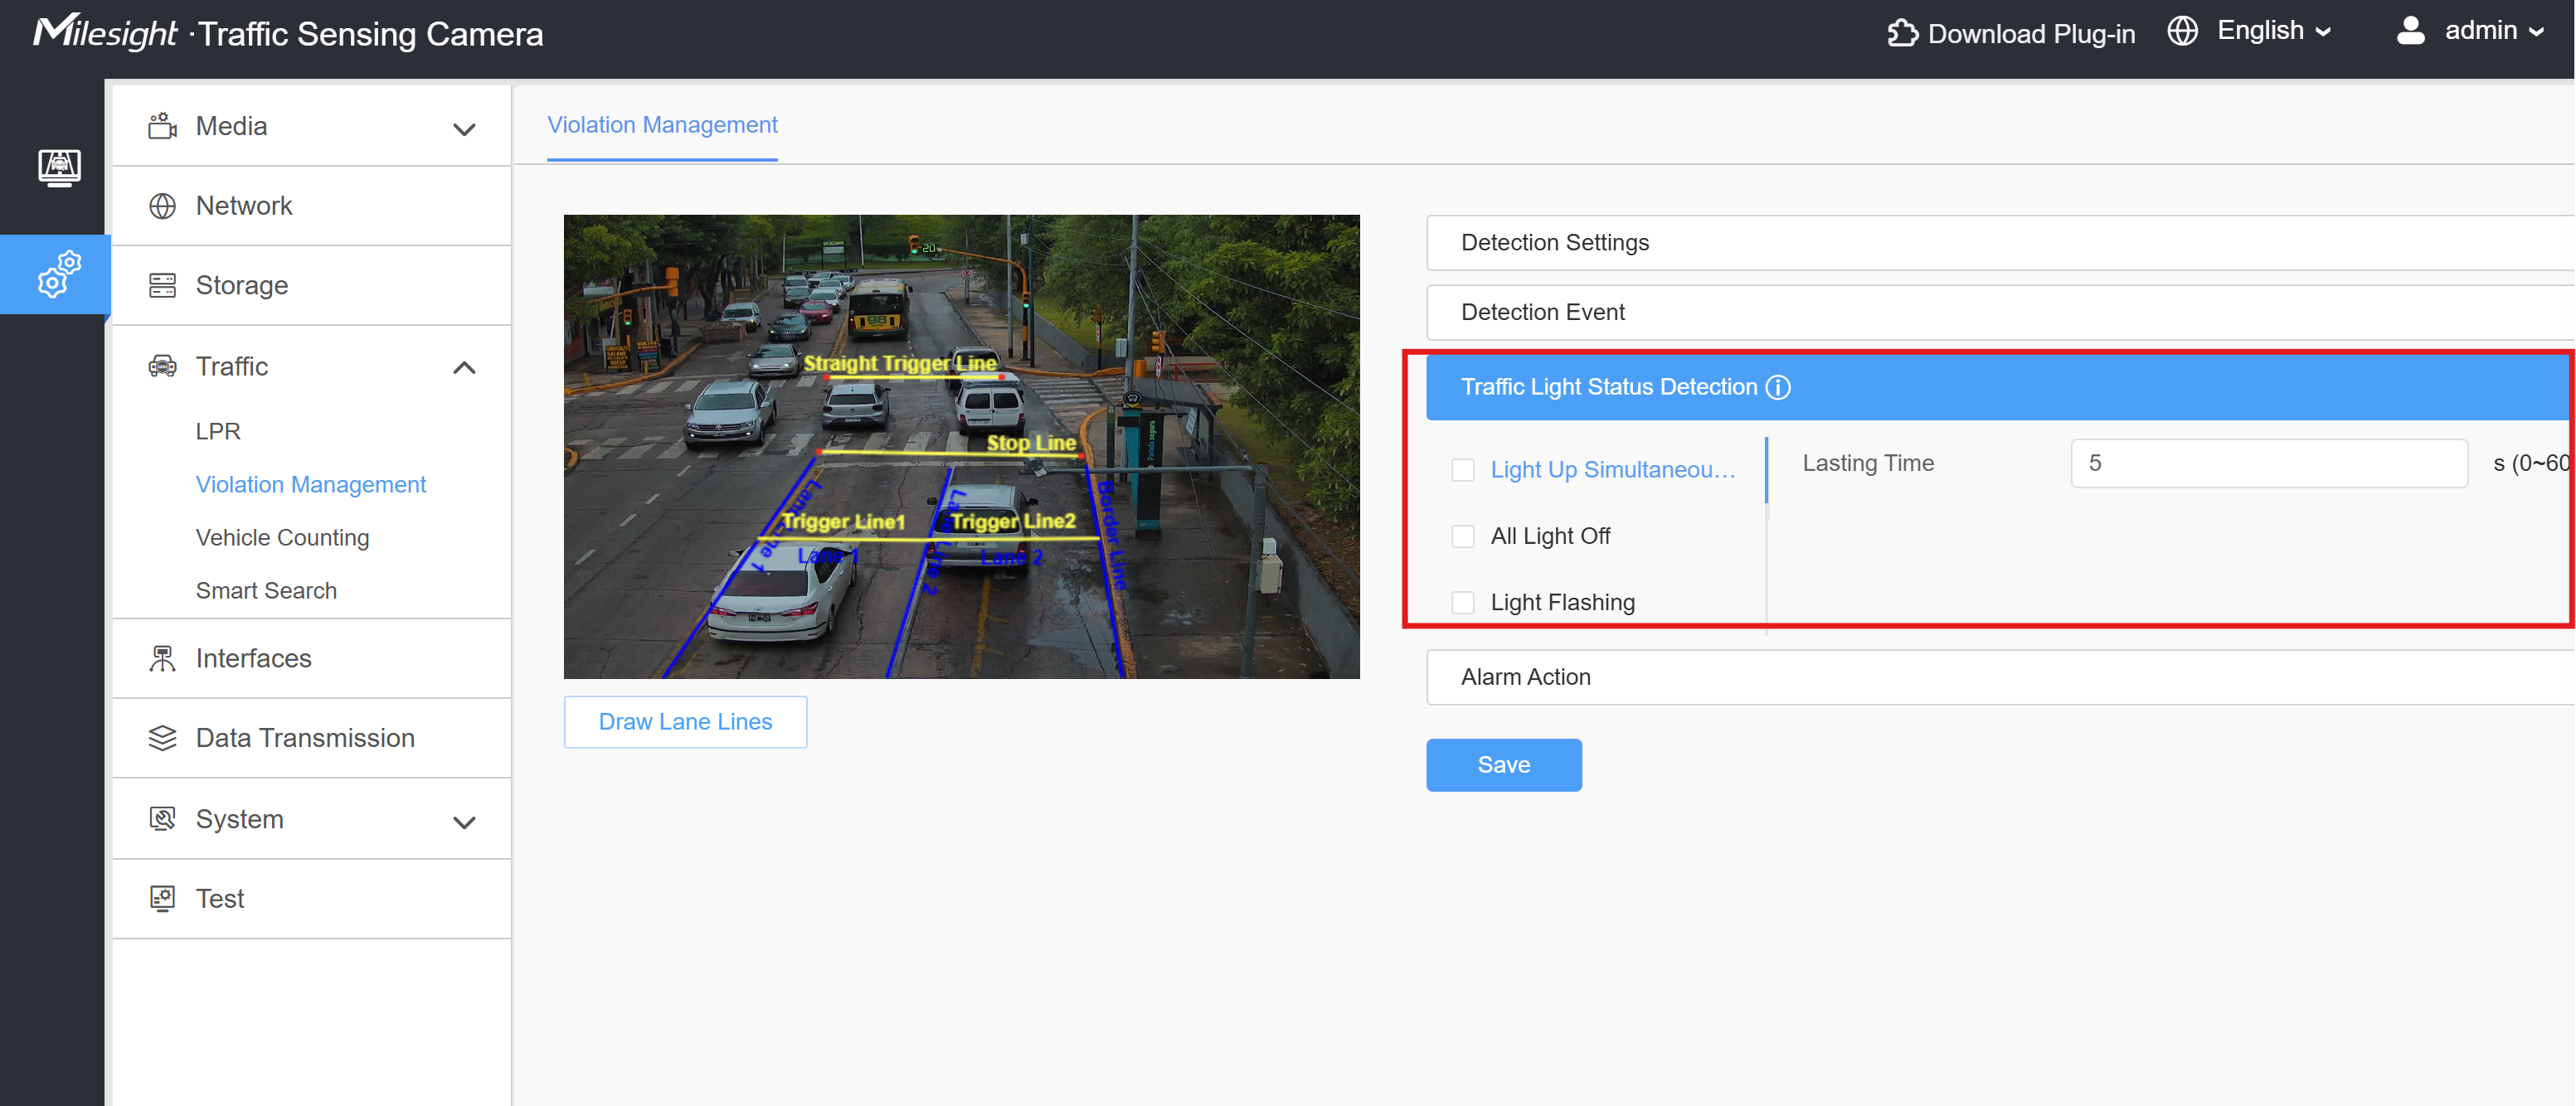Tick the Light Flashing checkbox
This screenshot has width=2576, height=1106.
(1463, 602)
